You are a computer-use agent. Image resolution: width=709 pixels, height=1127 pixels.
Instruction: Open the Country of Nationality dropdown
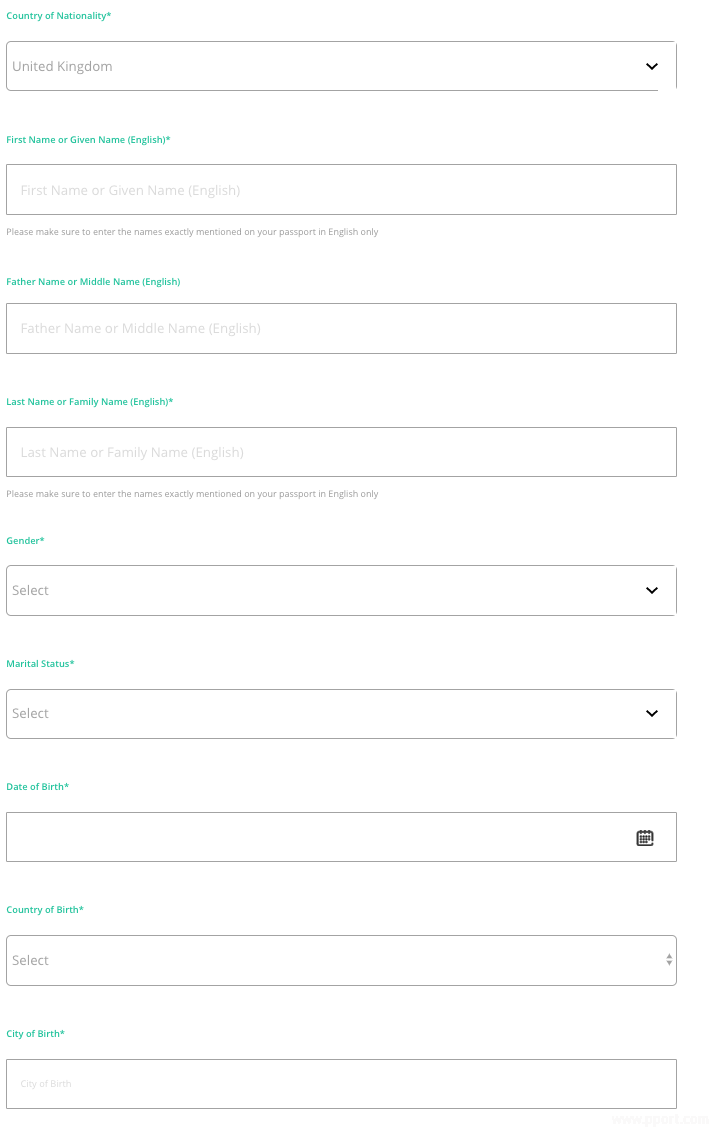point(330,67)
